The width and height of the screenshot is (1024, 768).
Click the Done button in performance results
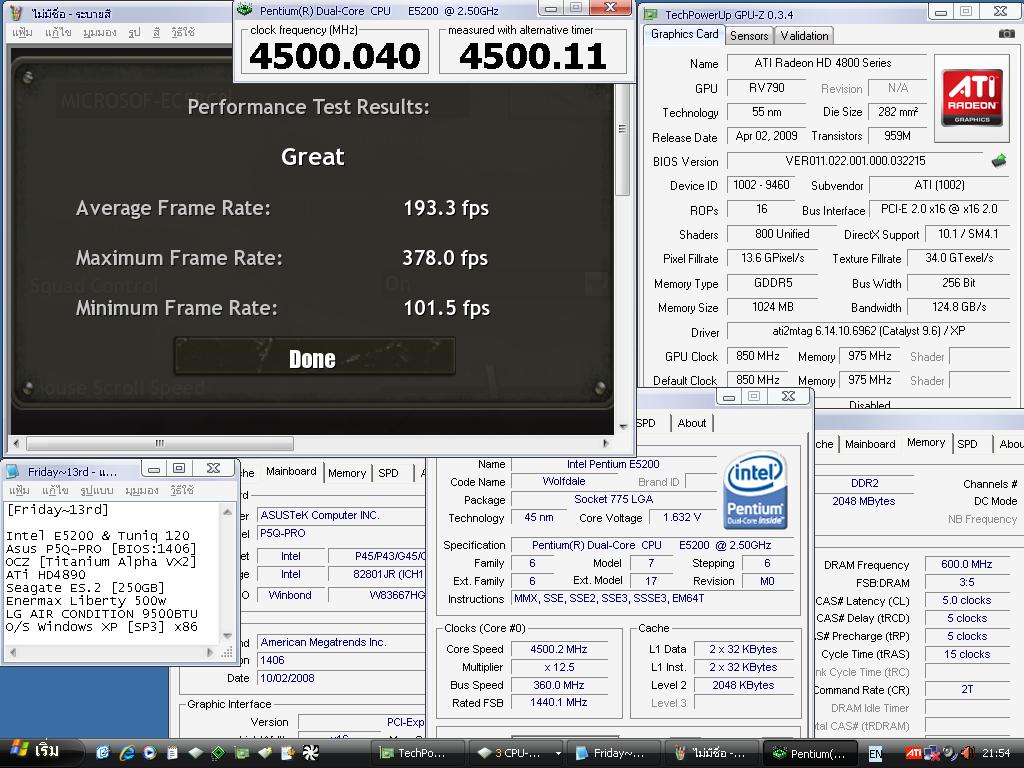tap(314, 357)
